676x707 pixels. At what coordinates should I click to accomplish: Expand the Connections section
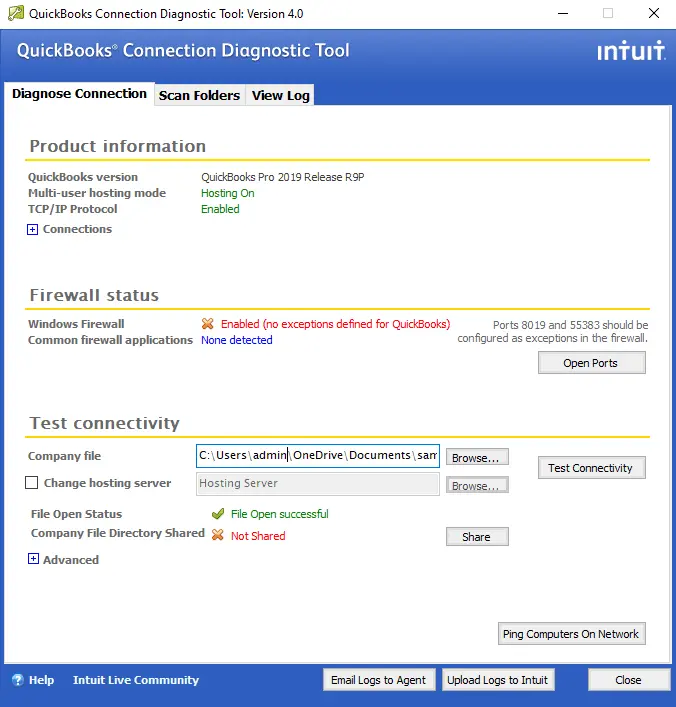coord(32,230)
